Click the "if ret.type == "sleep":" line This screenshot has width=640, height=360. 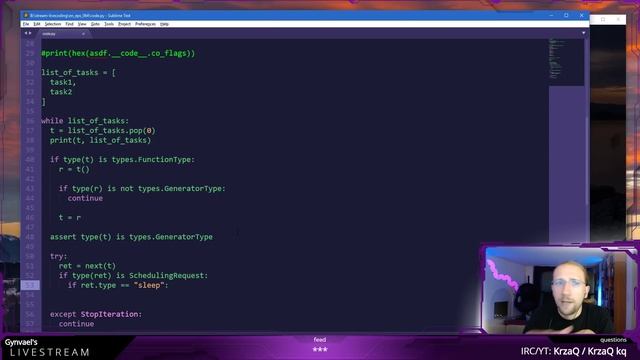118,285
